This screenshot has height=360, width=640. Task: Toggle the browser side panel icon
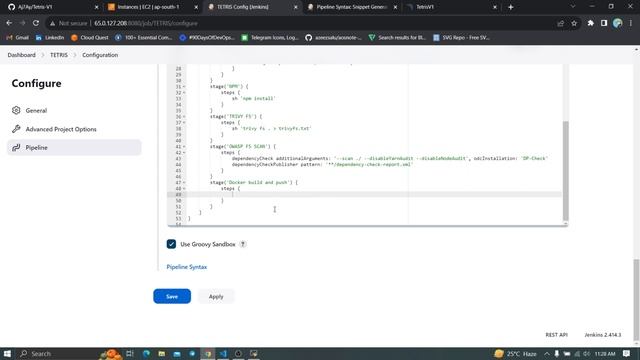pos(604,23)
